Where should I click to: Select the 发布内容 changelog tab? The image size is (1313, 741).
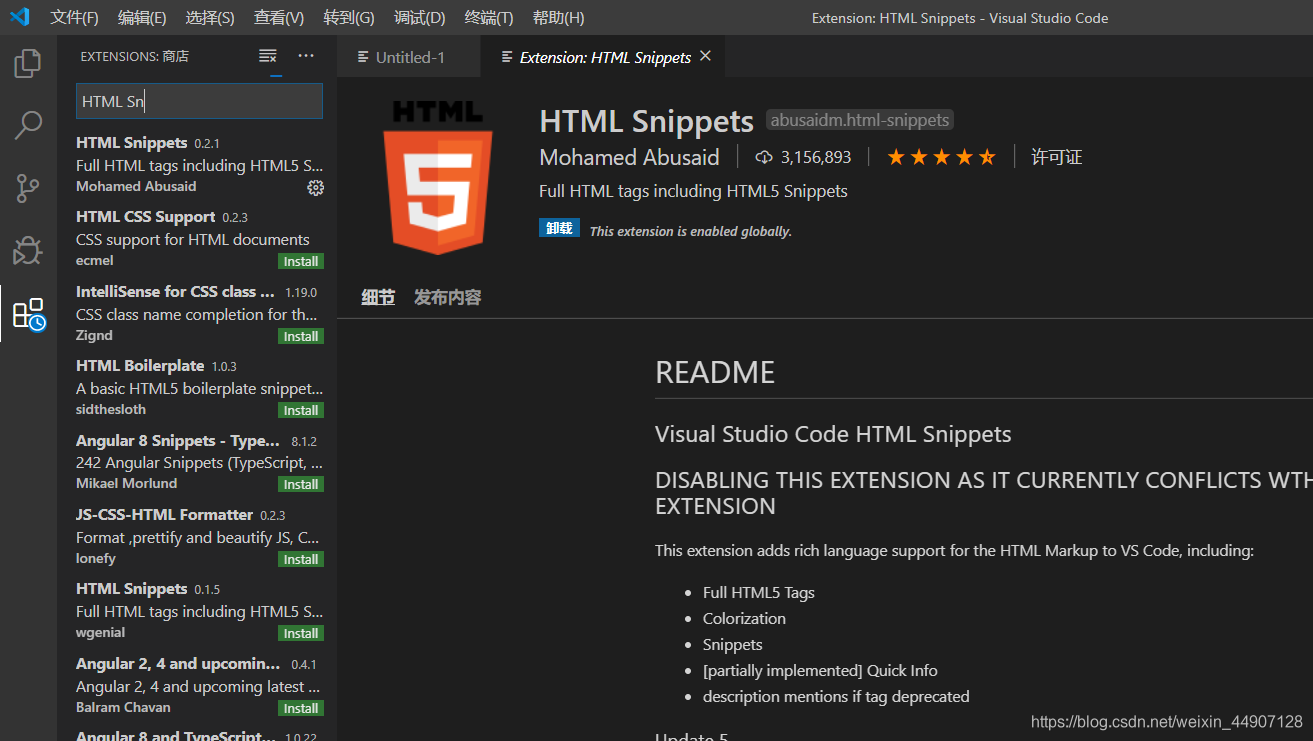[448, 297]
